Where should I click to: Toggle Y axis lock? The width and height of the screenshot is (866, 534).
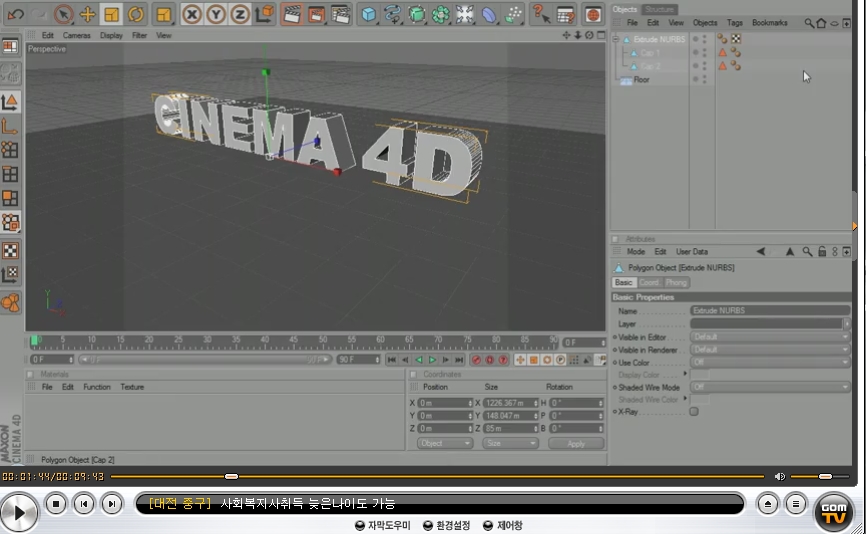pyautogui.click(x=216, y=14)
